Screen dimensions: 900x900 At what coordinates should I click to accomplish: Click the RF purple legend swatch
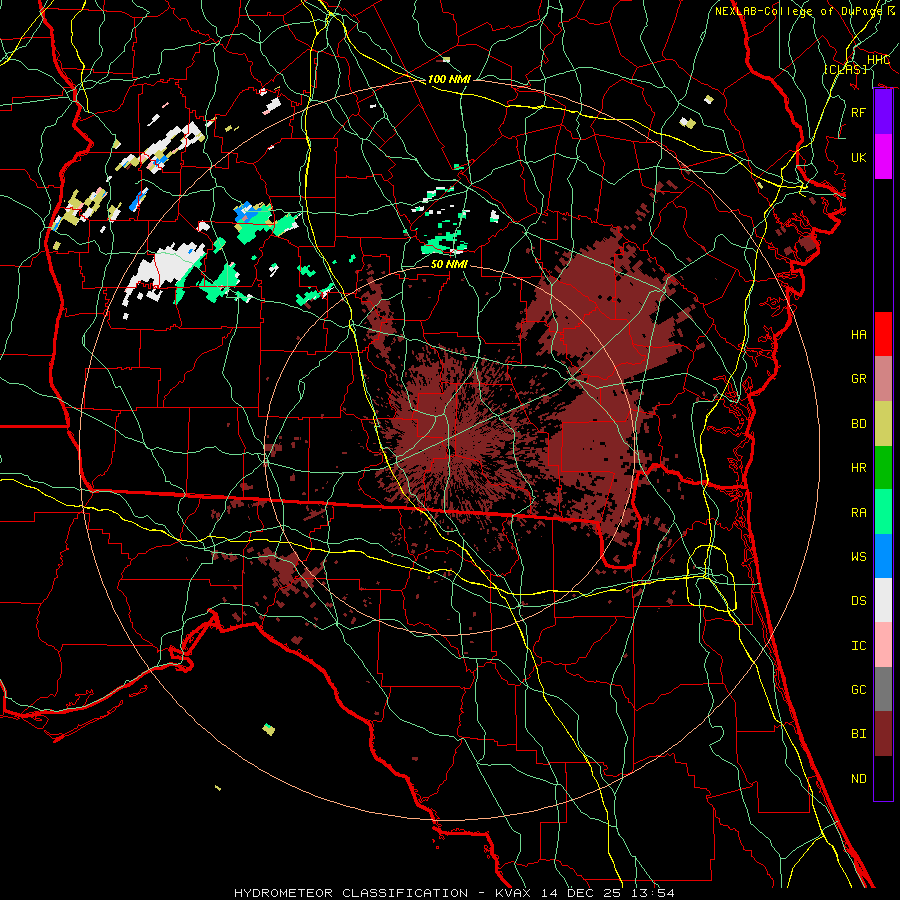[883, 112]
